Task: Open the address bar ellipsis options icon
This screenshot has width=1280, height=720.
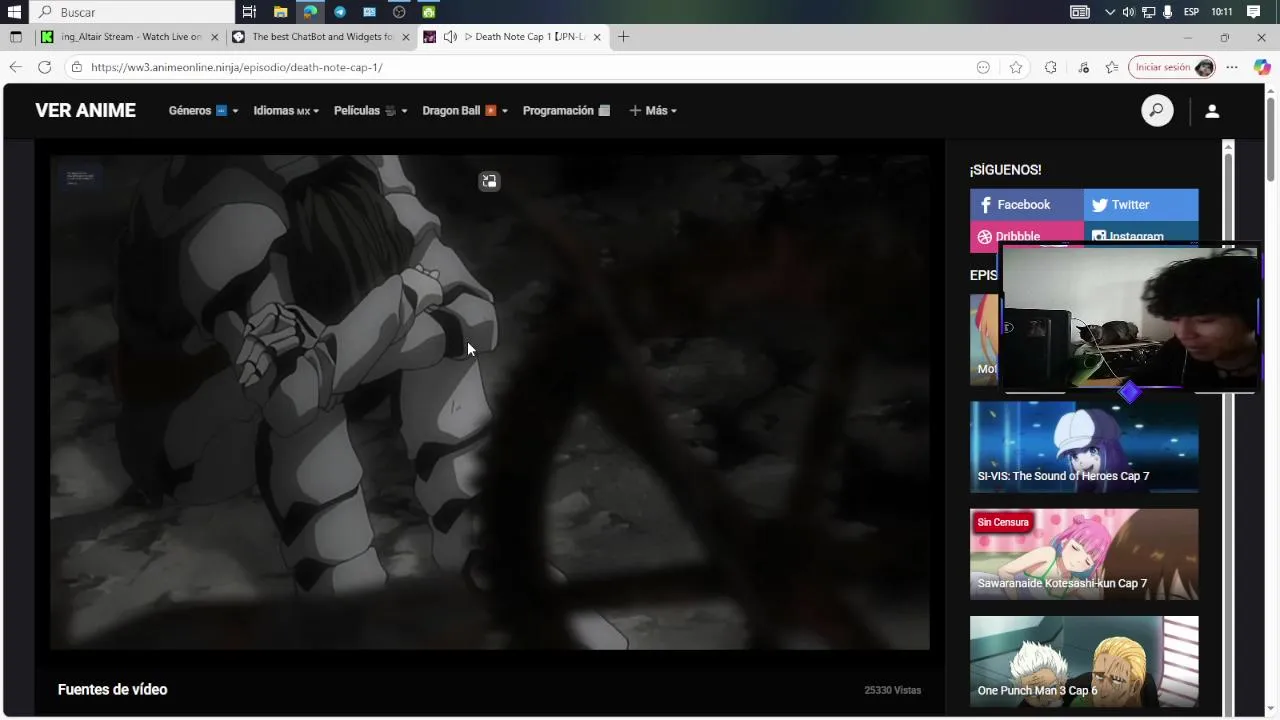Action: (x=983, y=67)
